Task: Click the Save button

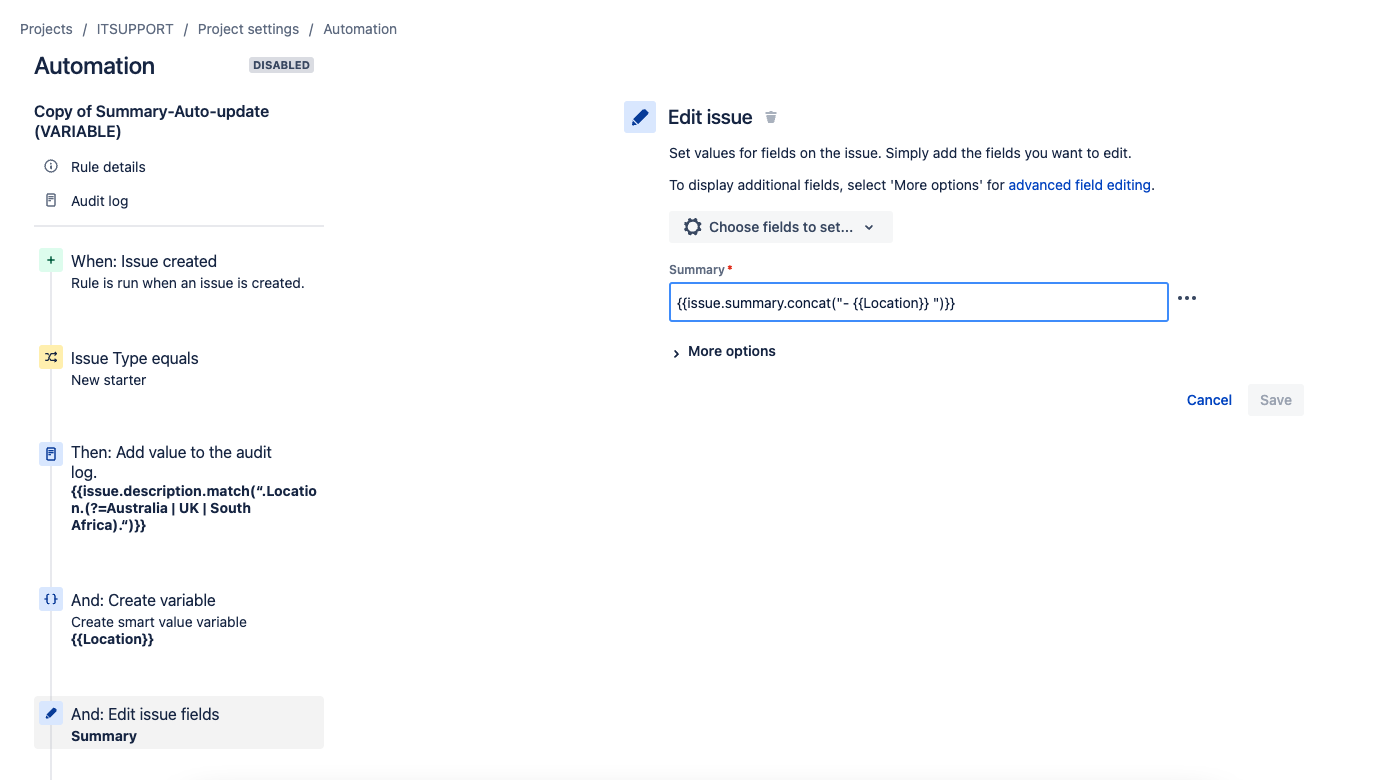Action: click(1276, 400)
